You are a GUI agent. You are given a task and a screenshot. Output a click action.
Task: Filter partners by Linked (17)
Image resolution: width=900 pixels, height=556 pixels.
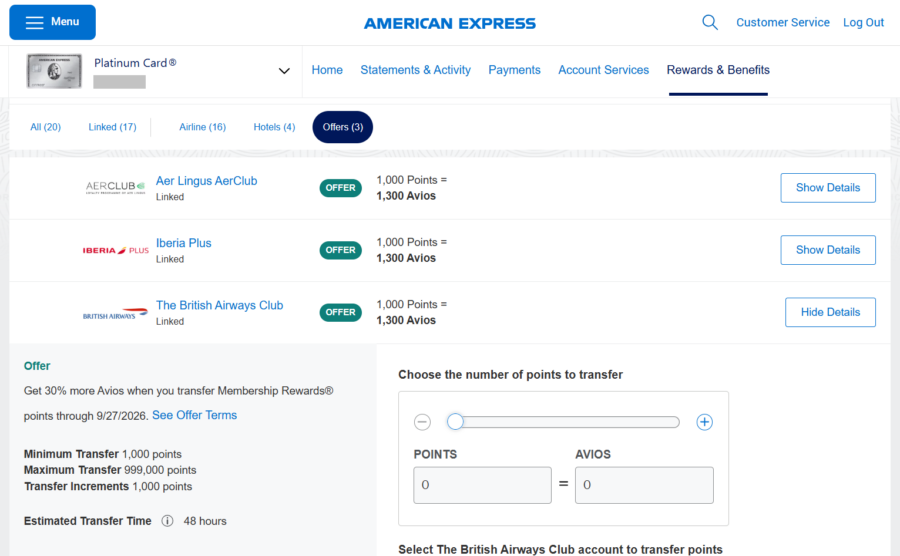112,127
